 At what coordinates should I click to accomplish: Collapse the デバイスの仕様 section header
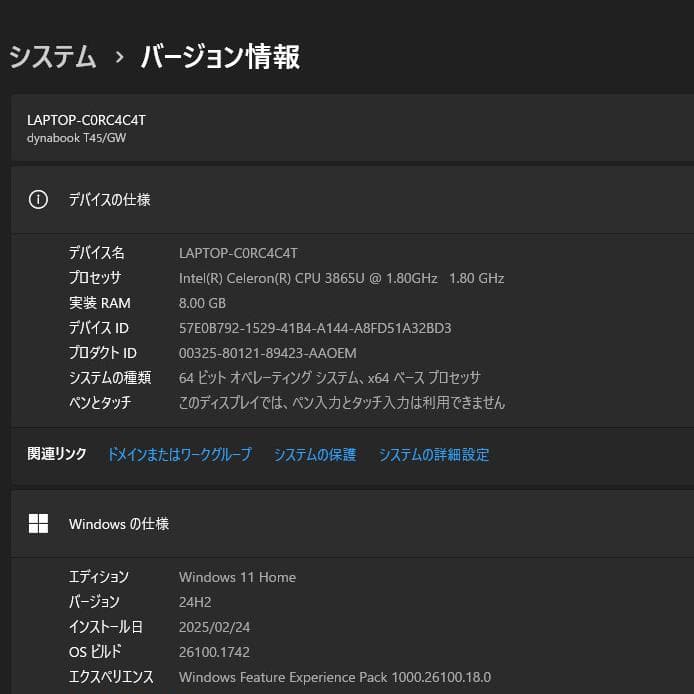click(352, 200)
